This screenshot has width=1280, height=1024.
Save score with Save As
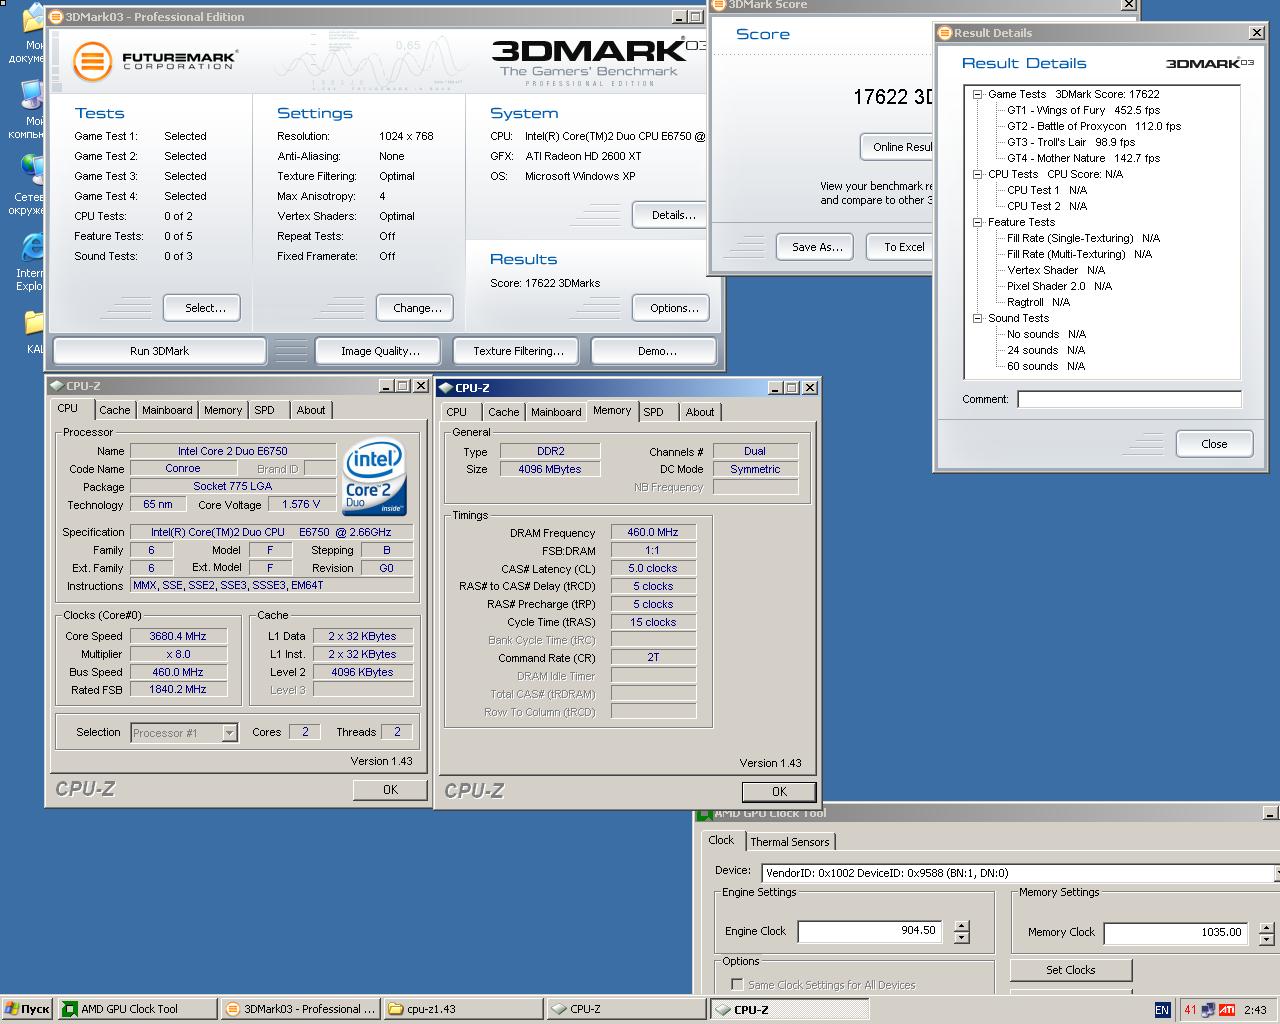pos(817,247)
